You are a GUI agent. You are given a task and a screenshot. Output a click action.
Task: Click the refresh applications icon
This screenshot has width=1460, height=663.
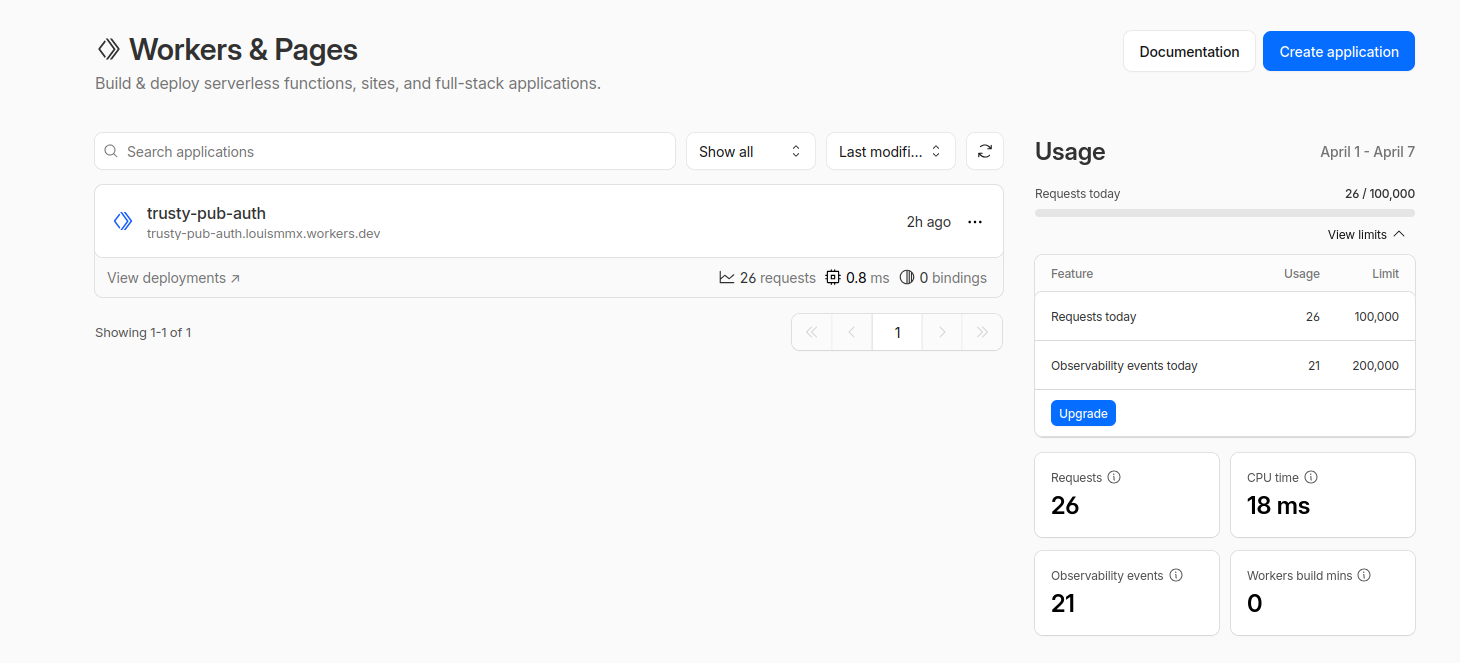(x=984, y=151)
